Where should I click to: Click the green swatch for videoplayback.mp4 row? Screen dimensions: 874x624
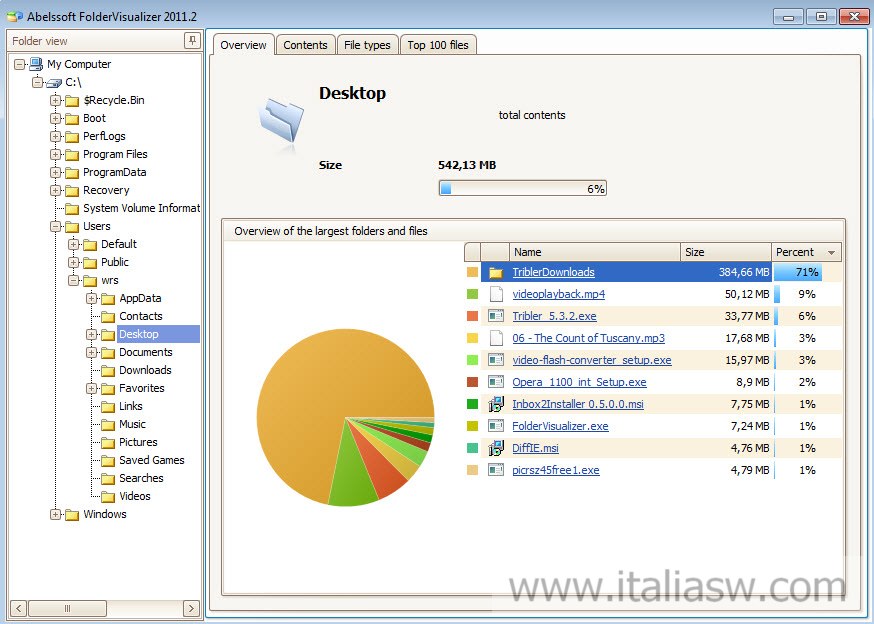pyautogui.click(x=472, y=294)
